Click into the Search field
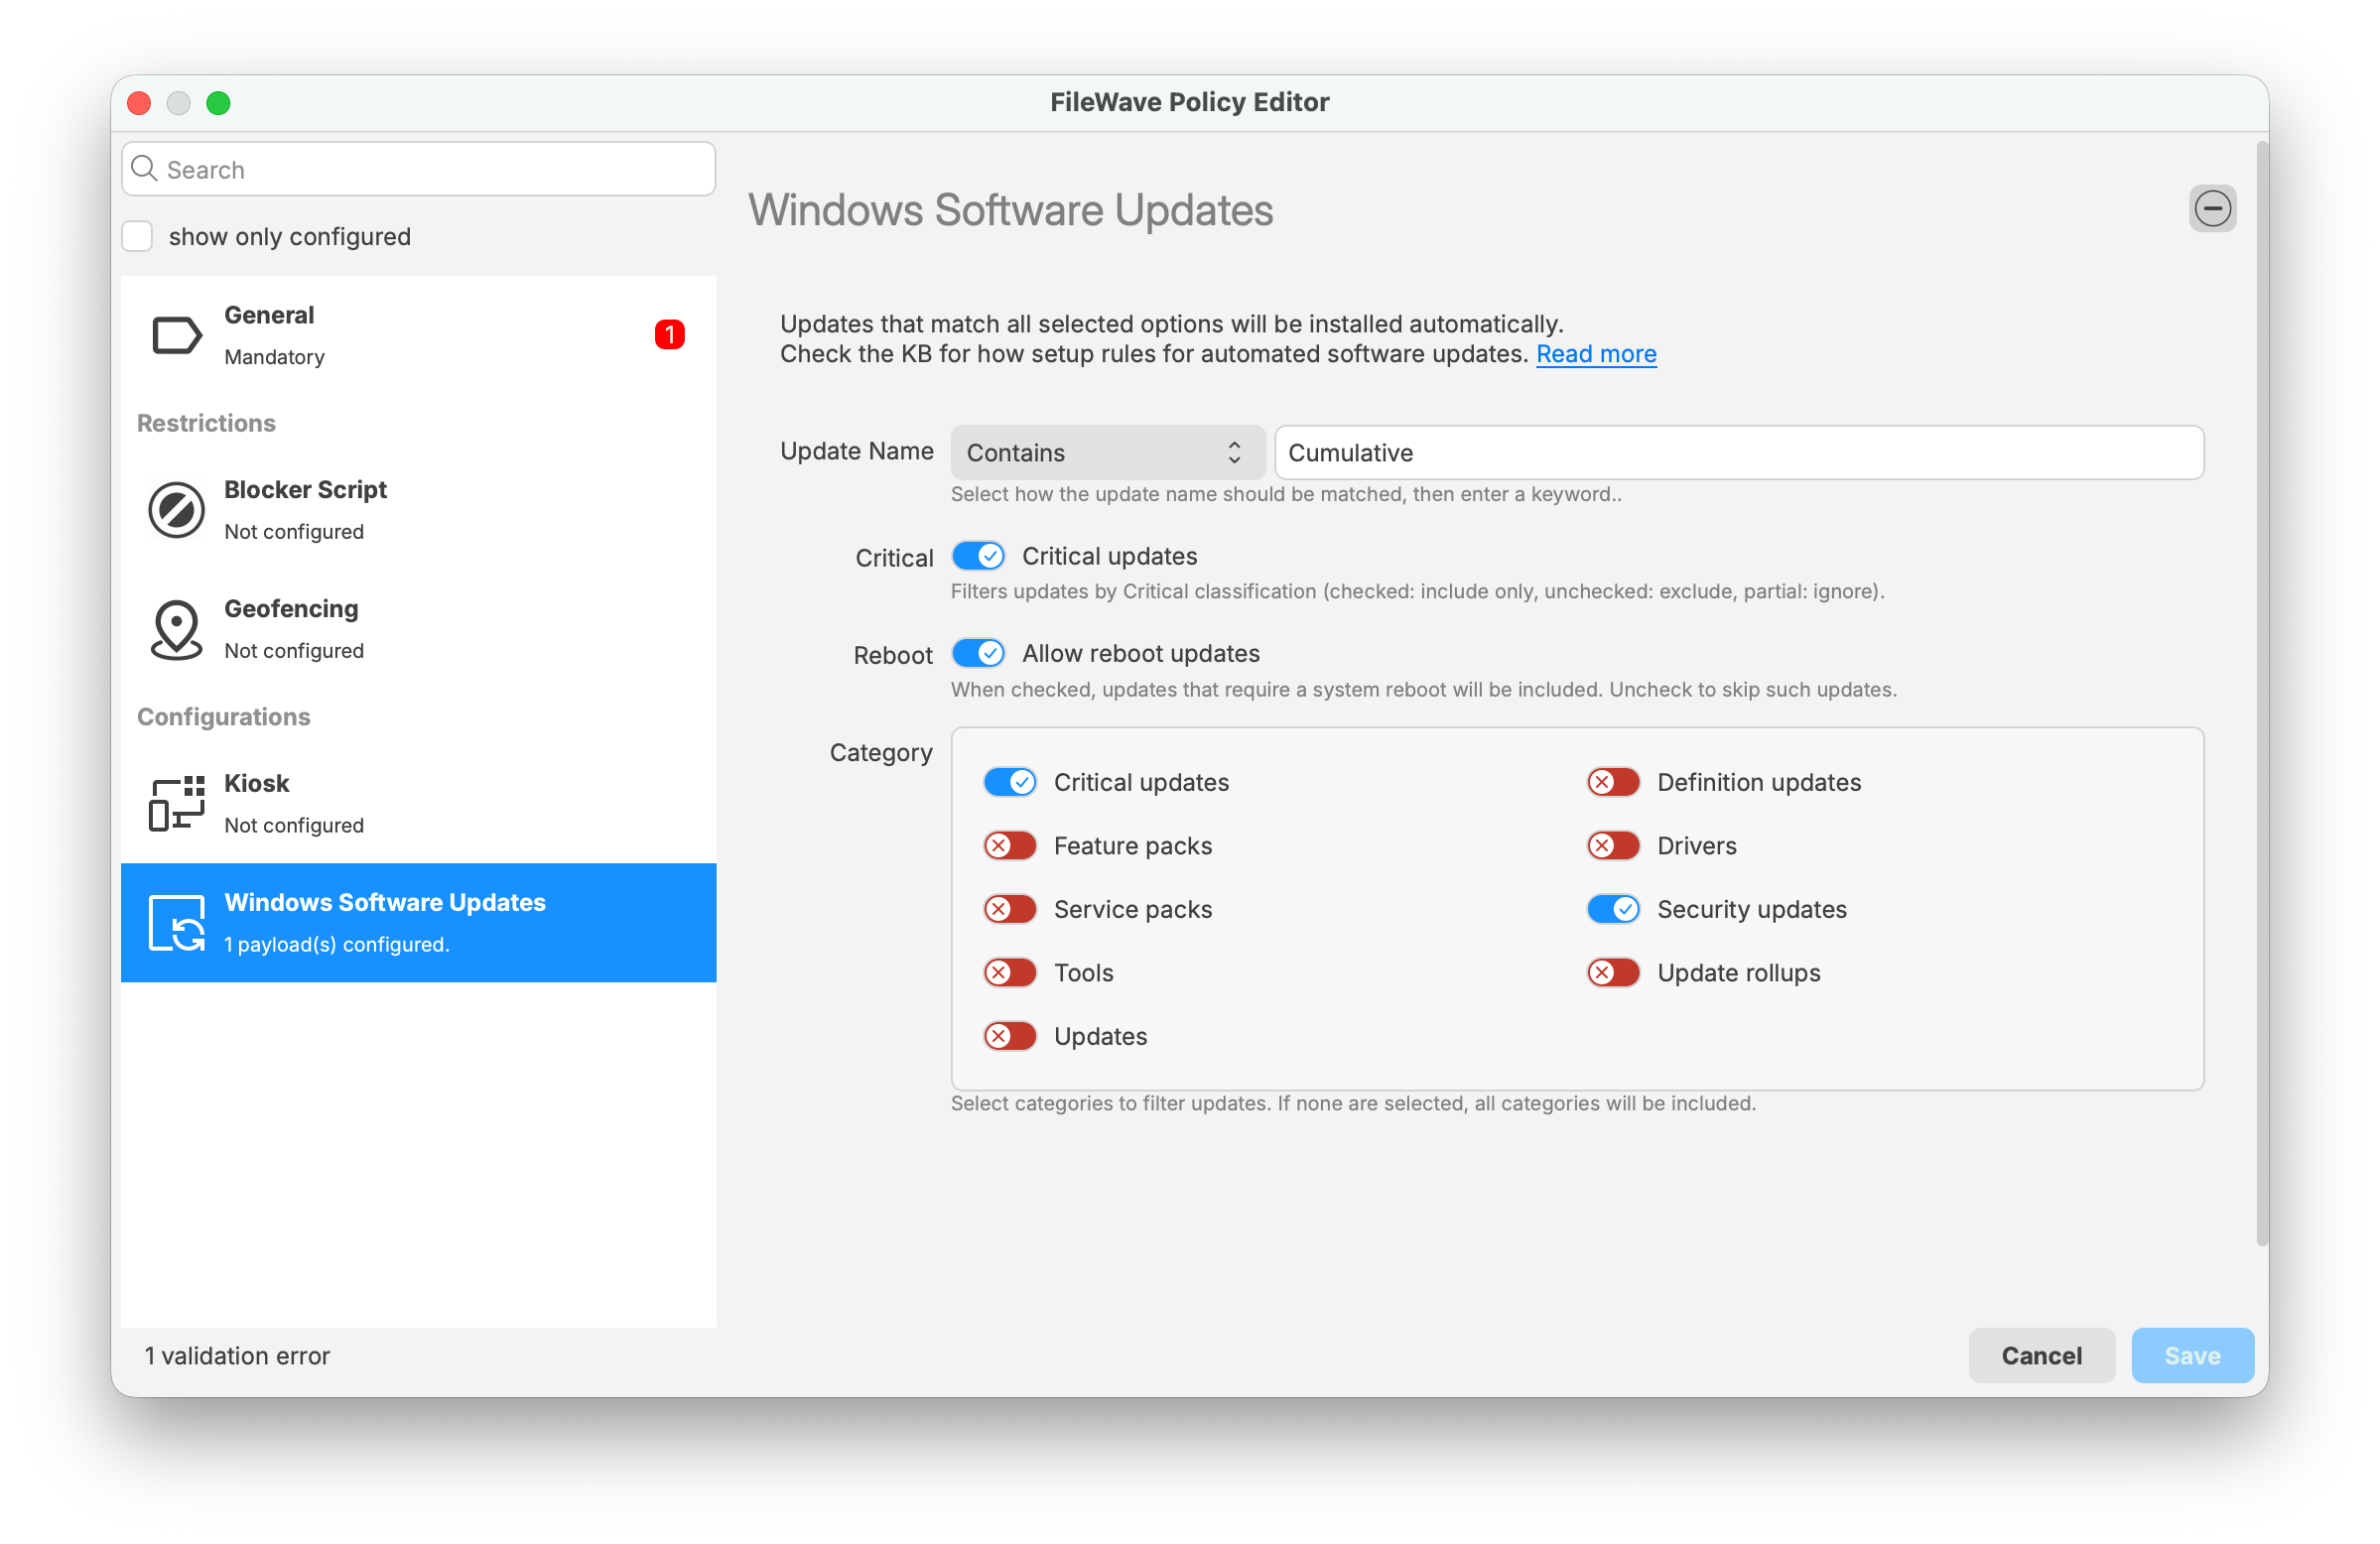Image resolution: width=2380 pixels, height=1544 pixels. click(x=419, y=169)
